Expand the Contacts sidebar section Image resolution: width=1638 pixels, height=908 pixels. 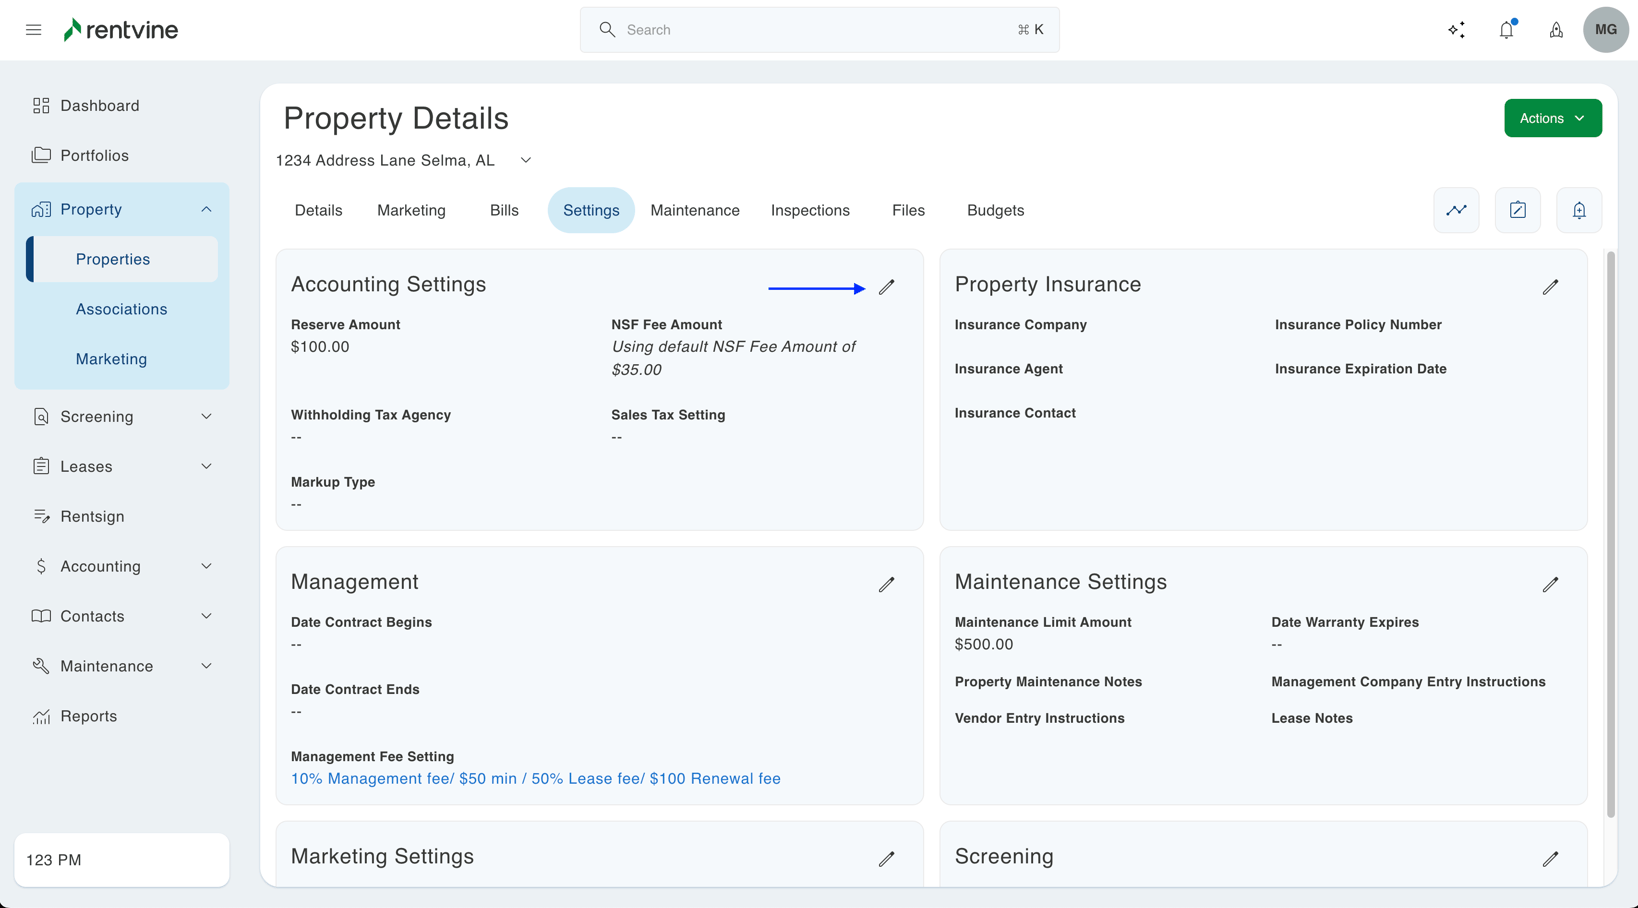pos(206,617)
